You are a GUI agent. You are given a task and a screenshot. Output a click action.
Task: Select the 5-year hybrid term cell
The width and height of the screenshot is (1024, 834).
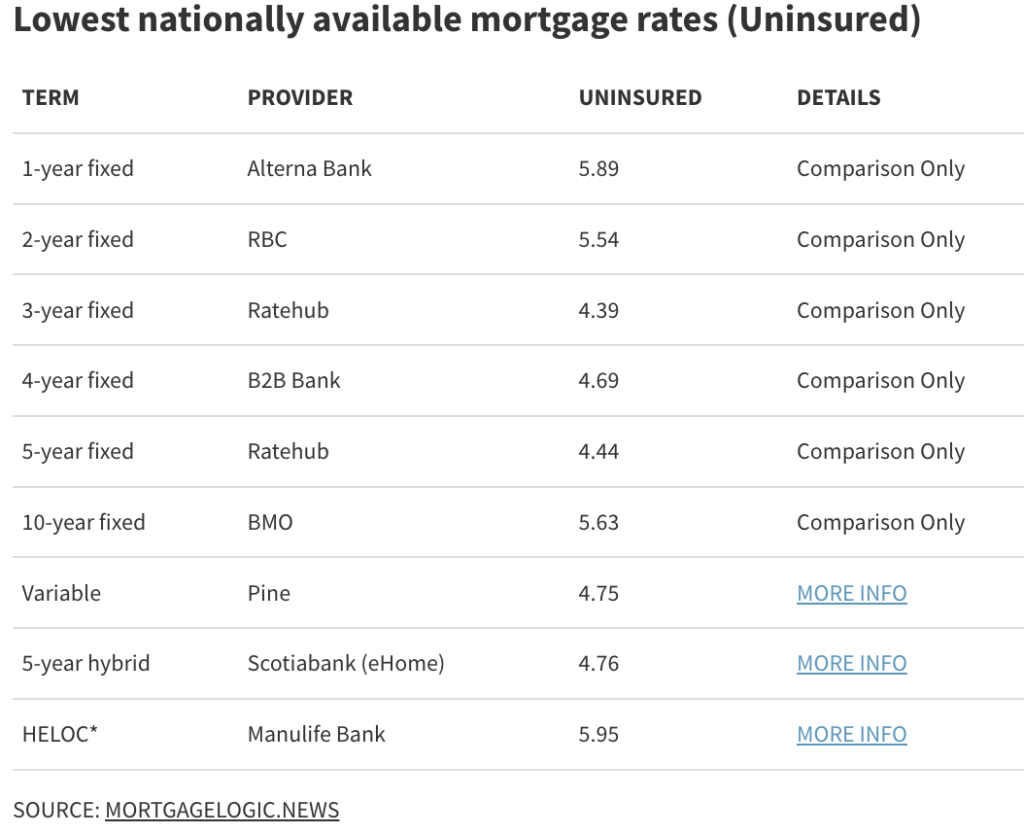pyautogui.click(x=86, y=663)
